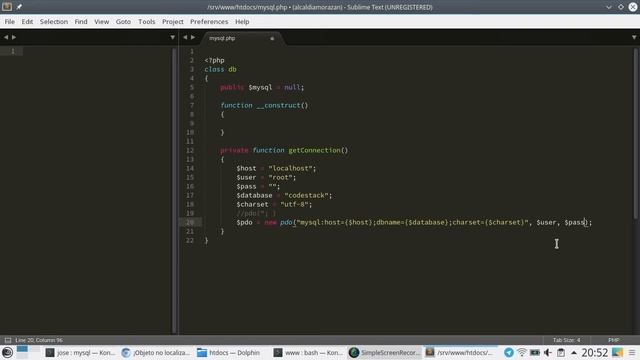
Task: Switch to Objeto no localizado browser window
Action: pyautogui.click(x=156, y=352)
